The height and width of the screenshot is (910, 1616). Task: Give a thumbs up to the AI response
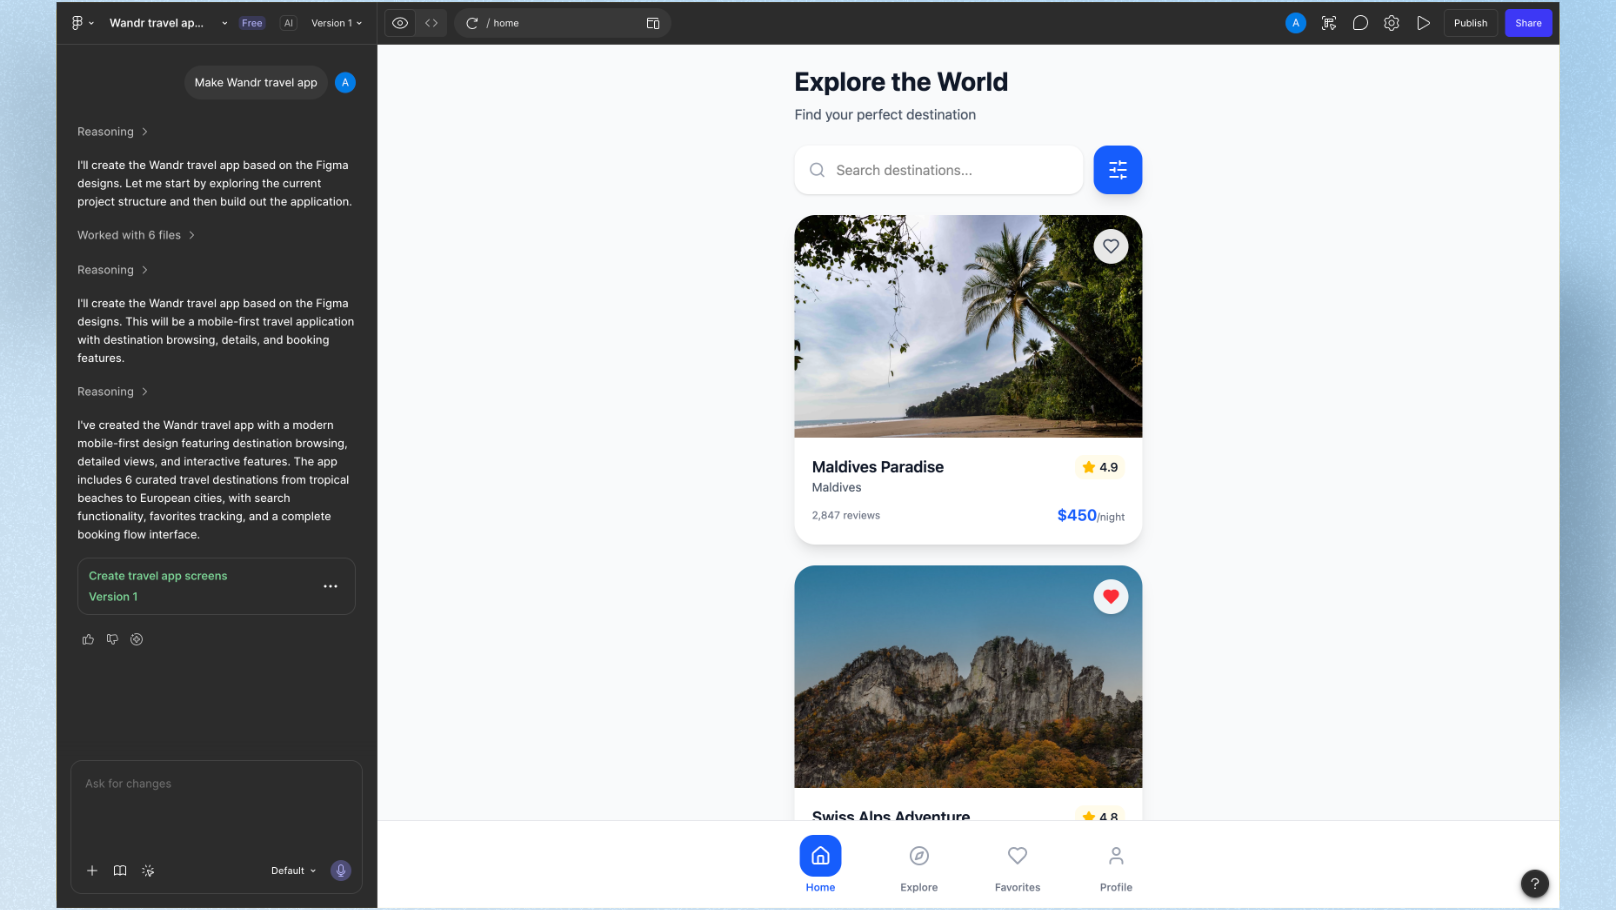(88, 639)
